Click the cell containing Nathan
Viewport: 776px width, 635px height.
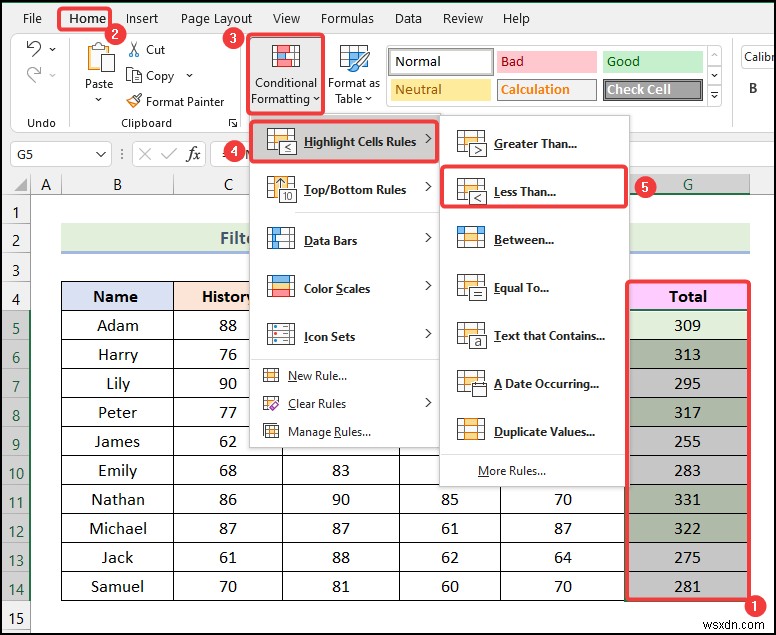click(x=117, y=499)
